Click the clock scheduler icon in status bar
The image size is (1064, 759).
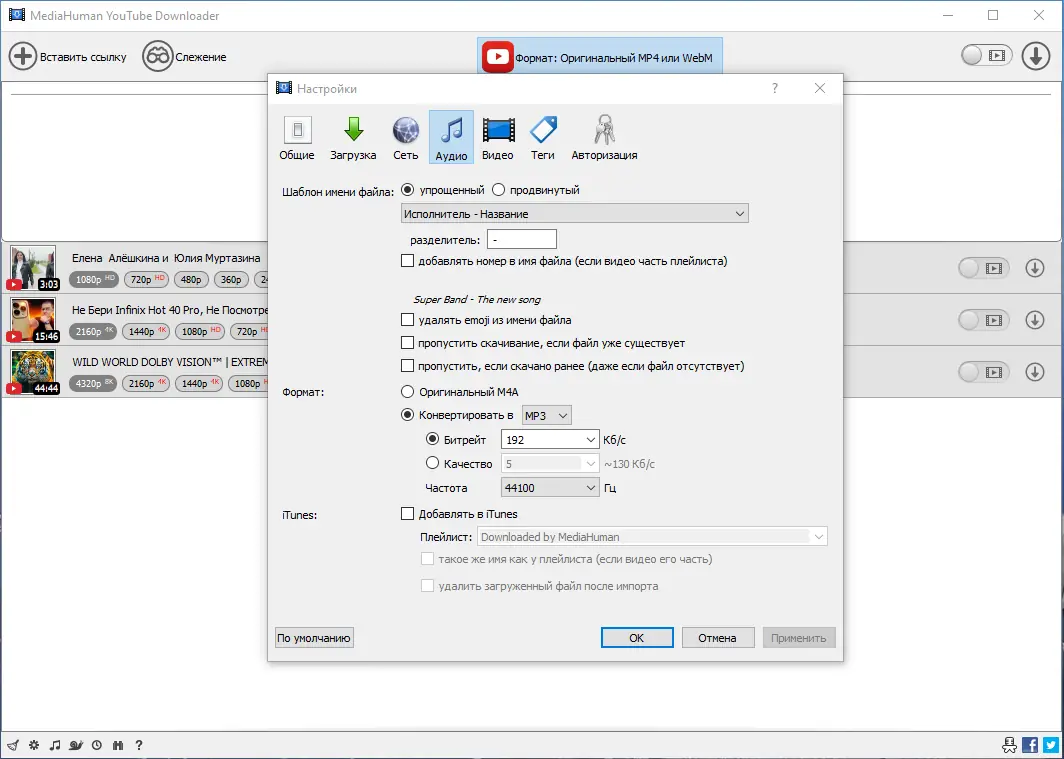(97, 745)
